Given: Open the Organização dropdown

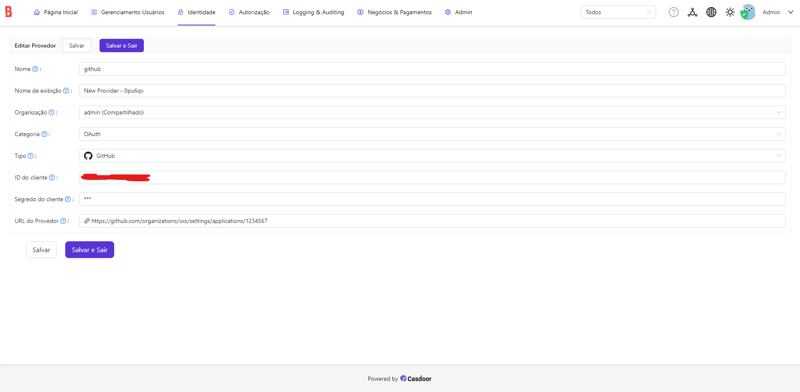Looking at the screenshot, I should tap(432, 112).
